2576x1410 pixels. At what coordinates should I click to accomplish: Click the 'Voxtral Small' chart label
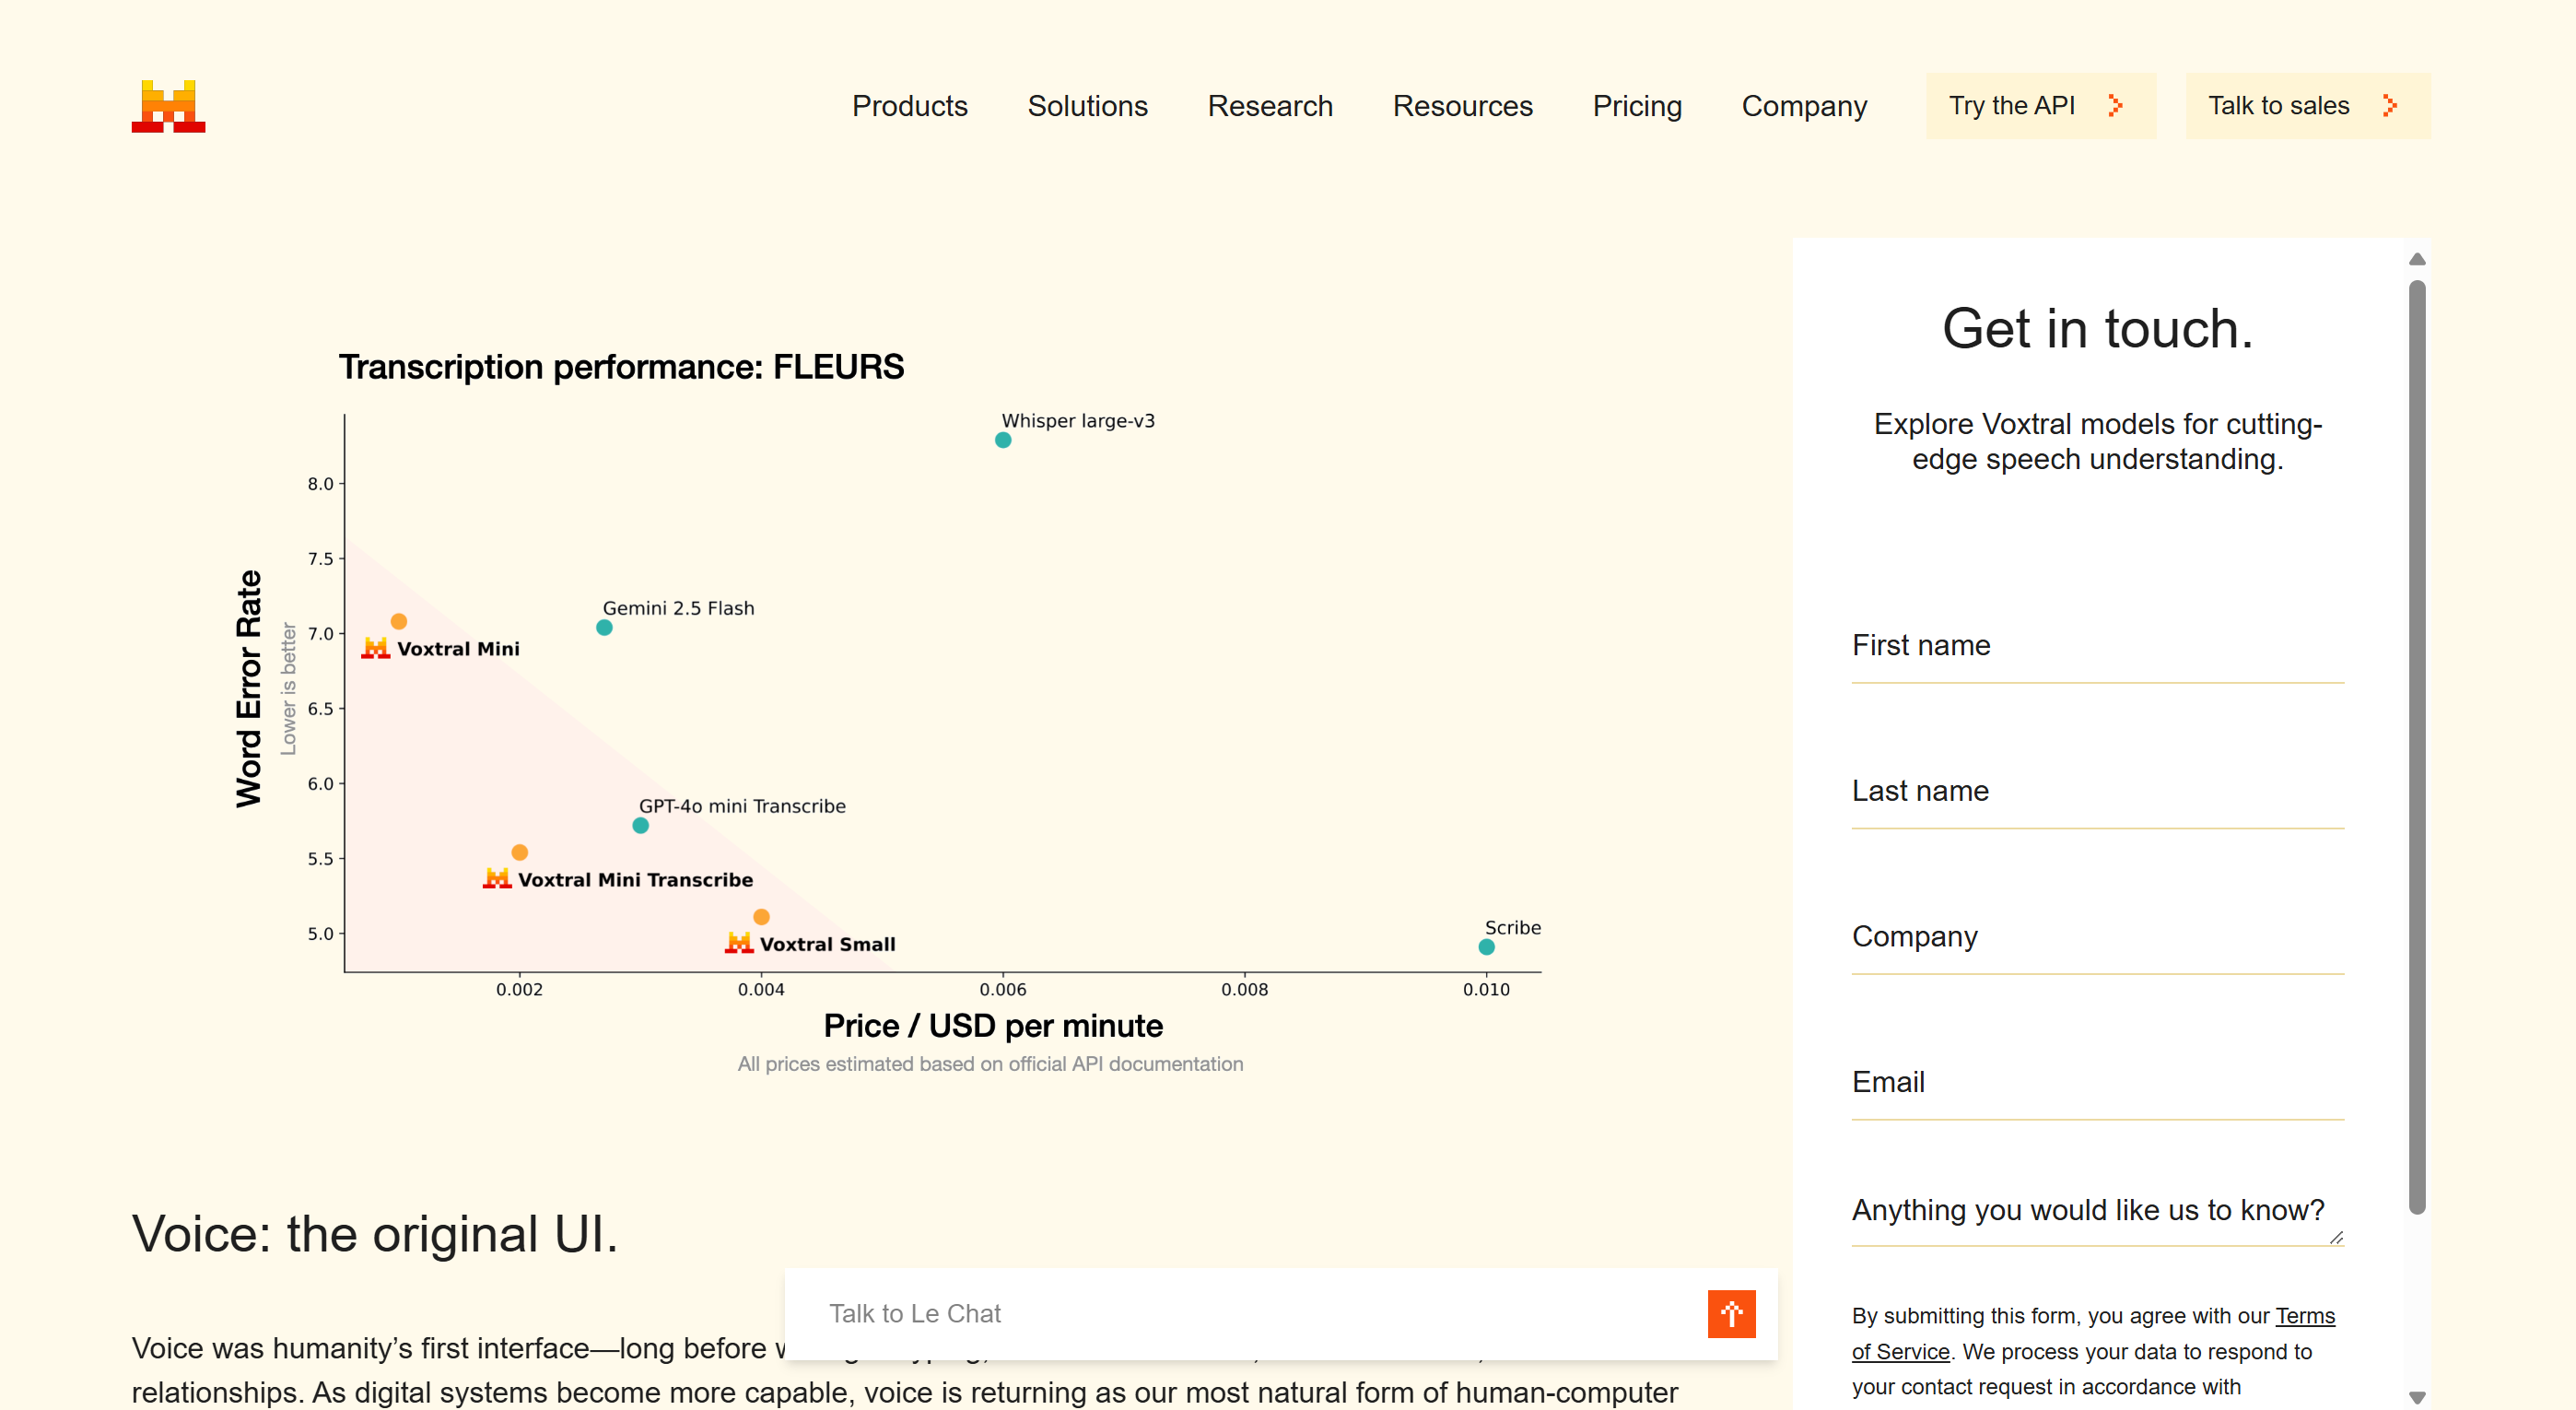coord(827,944)
